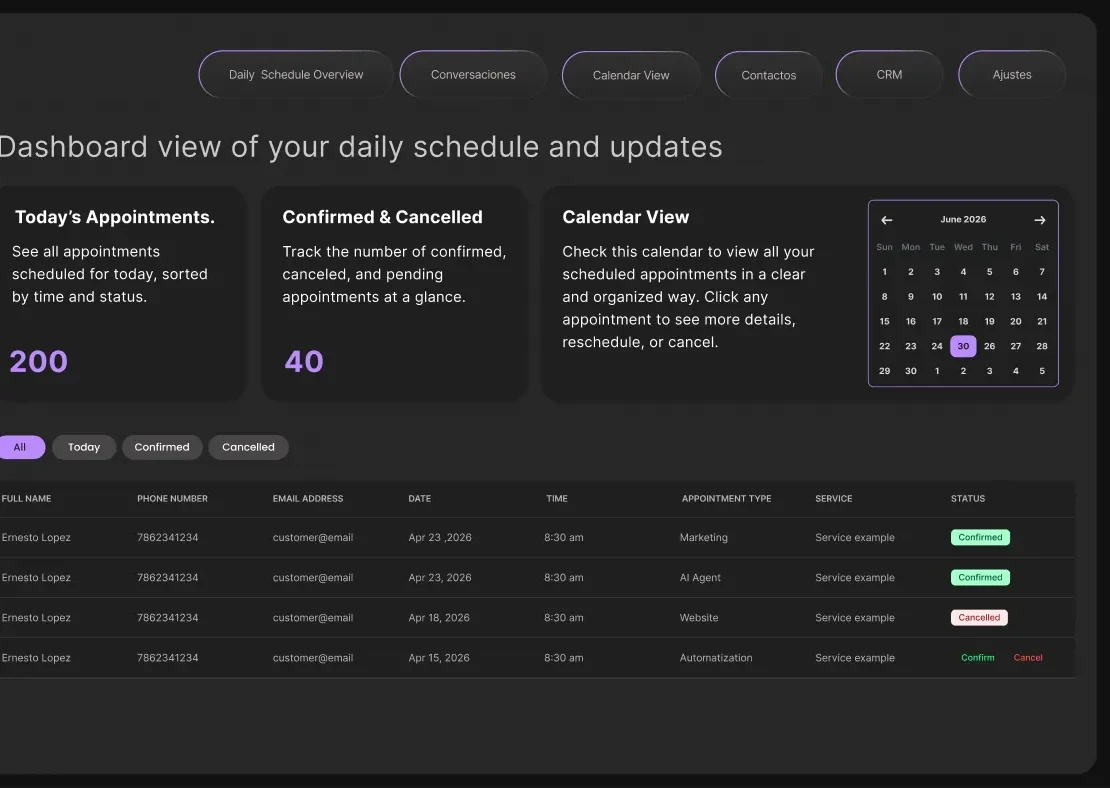Image resolution: width=1110 pixels, height=788 pixels.
Task: Click the green Confirm link for Automatization row
Action: tap(978, 658)
